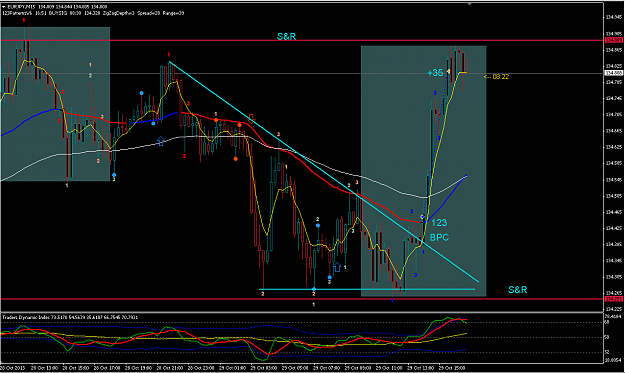Click the red price tag on the upper resistance line
The image size is (625, 373).
click(614, 40)
